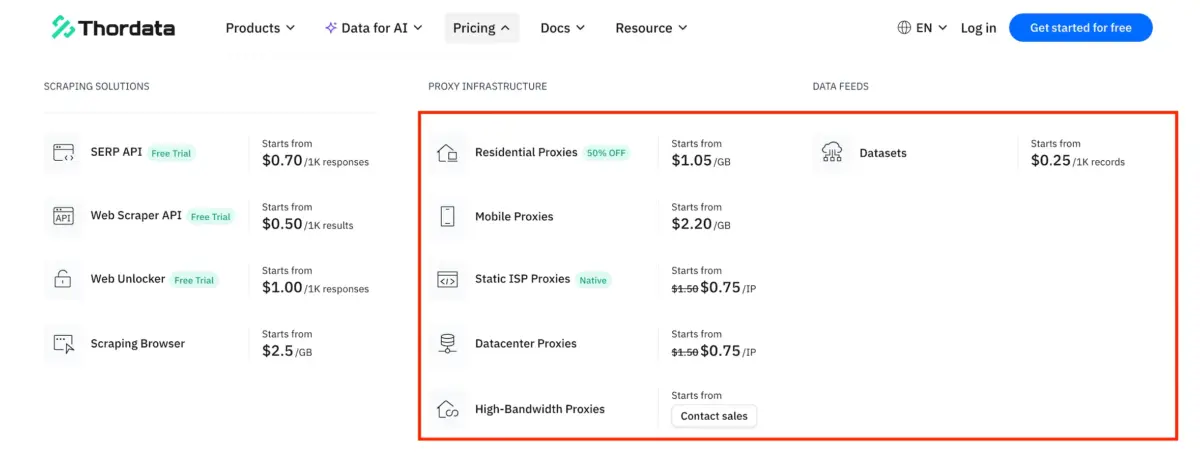Viewport: 1200px width, 470px height.
Task: Click the SCRAPING SOLUTIONS heading
Action: 96,87
